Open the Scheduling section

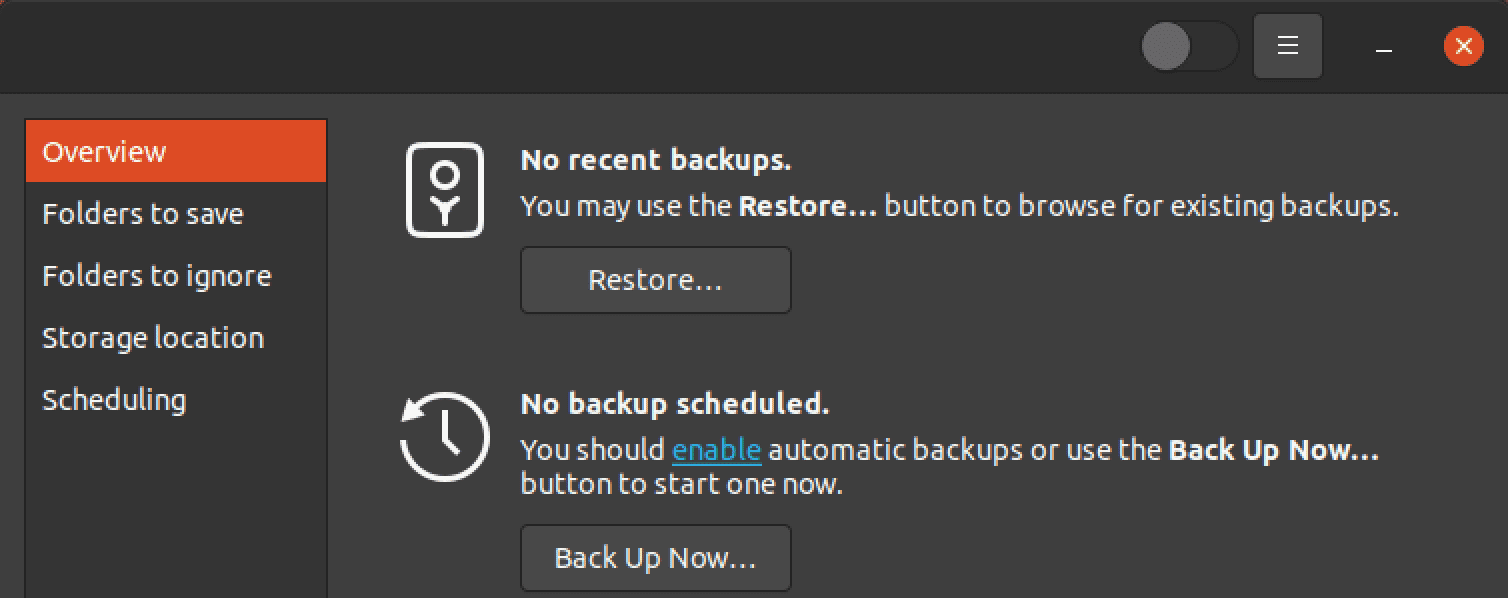114,400
